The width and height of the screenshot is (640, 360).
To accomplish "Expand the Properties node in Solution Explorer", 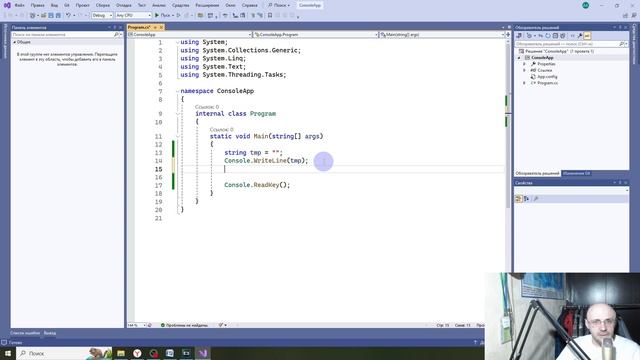I will point(524,64).
